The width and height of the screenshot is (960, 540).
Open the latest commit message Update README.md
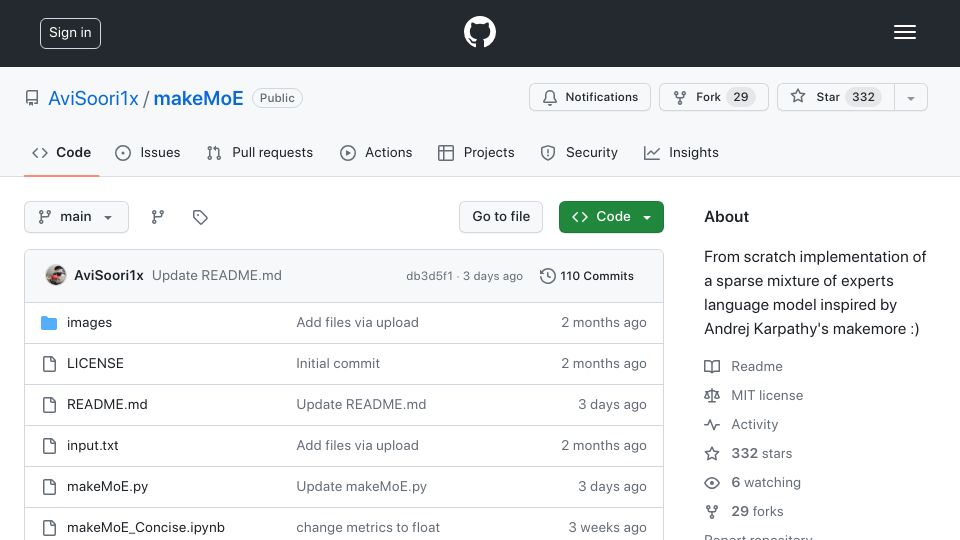[x=217, y=276]
